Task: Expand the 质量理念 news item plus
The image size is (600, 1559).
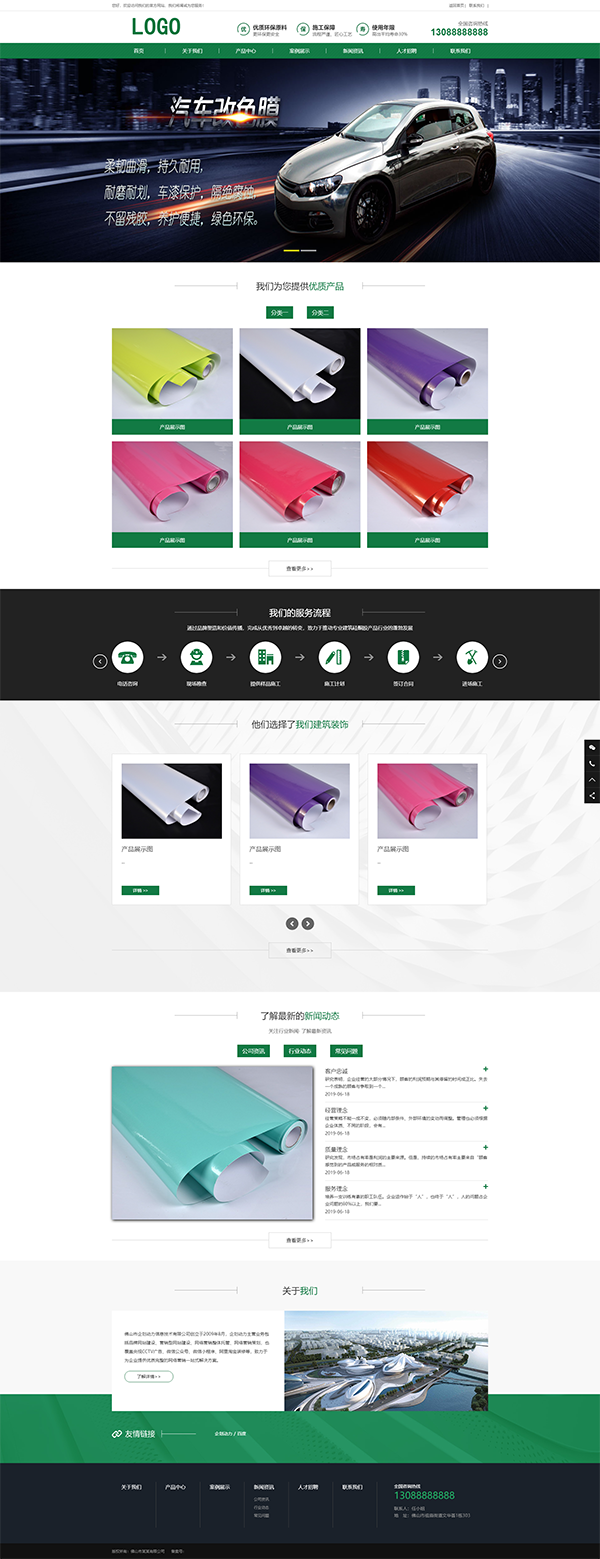Action: tap(485, 1147)
